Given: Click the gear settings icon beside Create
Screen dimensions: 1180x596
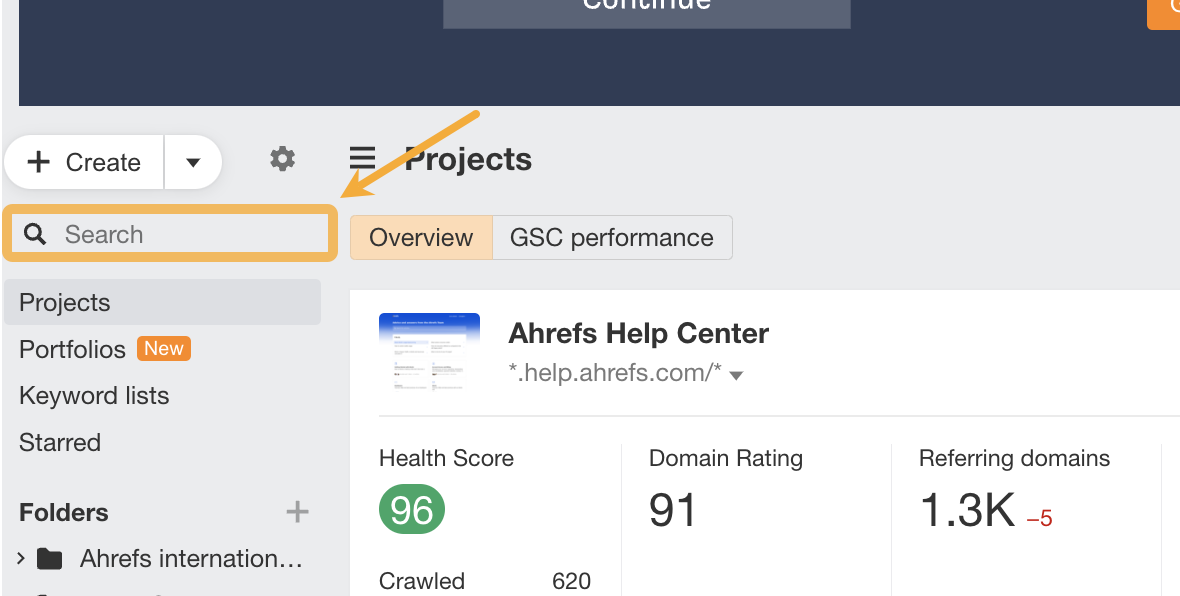Looking at the screenshot, I should pyautogui.click(x=283, y=159).
